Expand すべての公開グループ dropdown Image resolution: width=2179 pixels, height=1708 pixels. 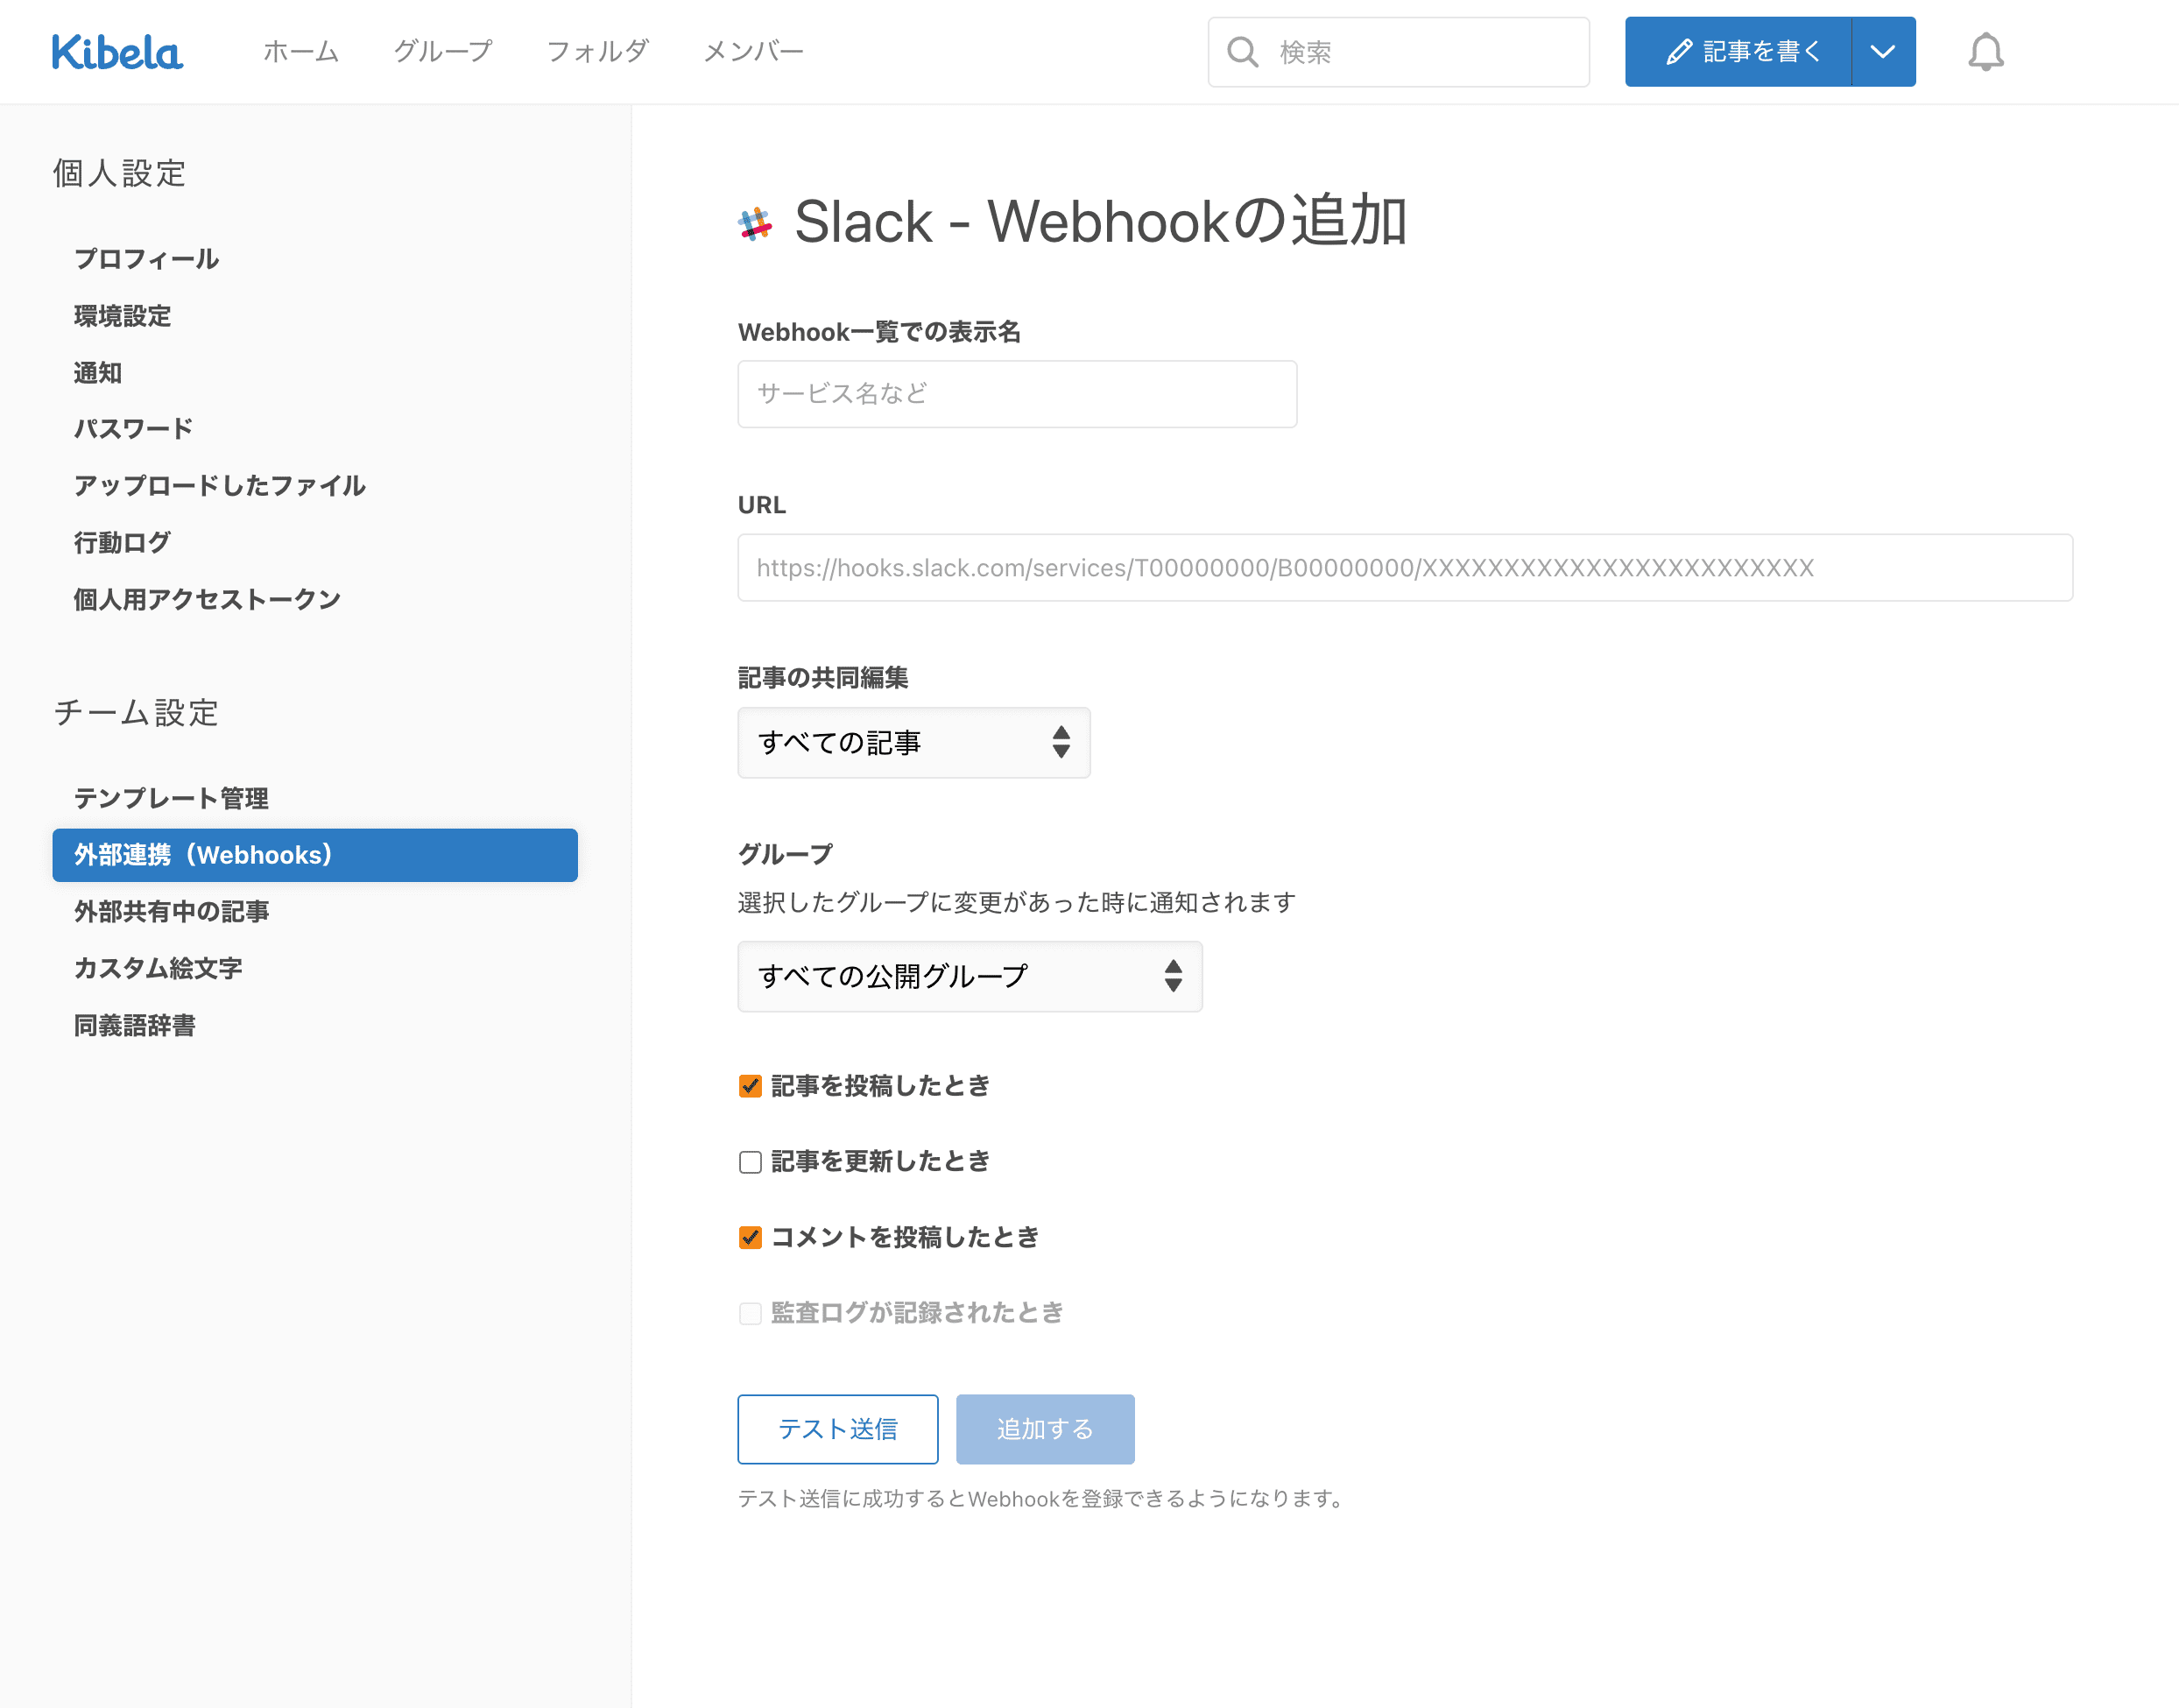970,976
